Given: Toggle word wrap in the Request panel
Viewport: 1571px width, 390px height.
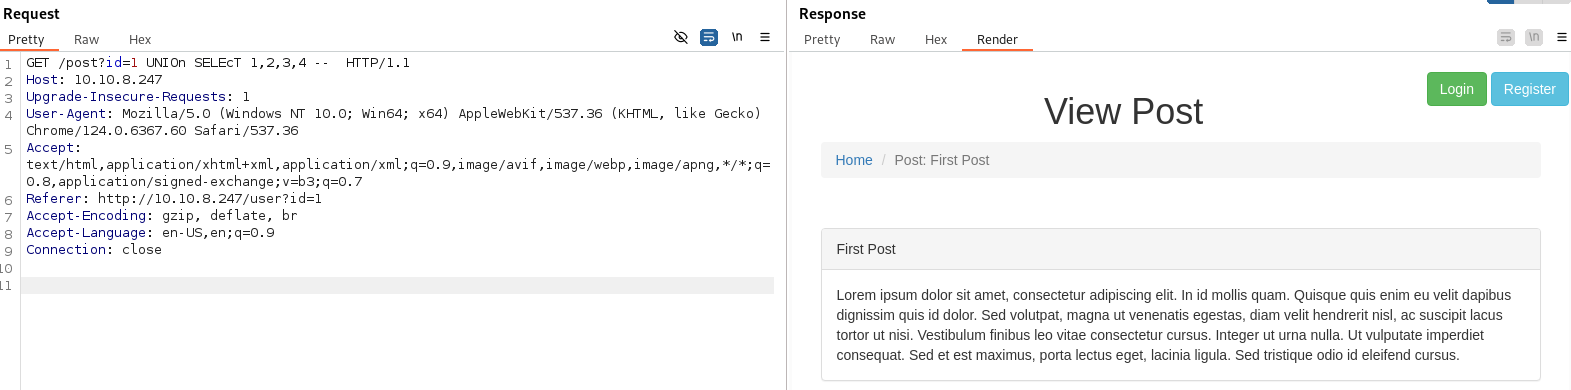Looking at the screenshot, I should 709,37.
